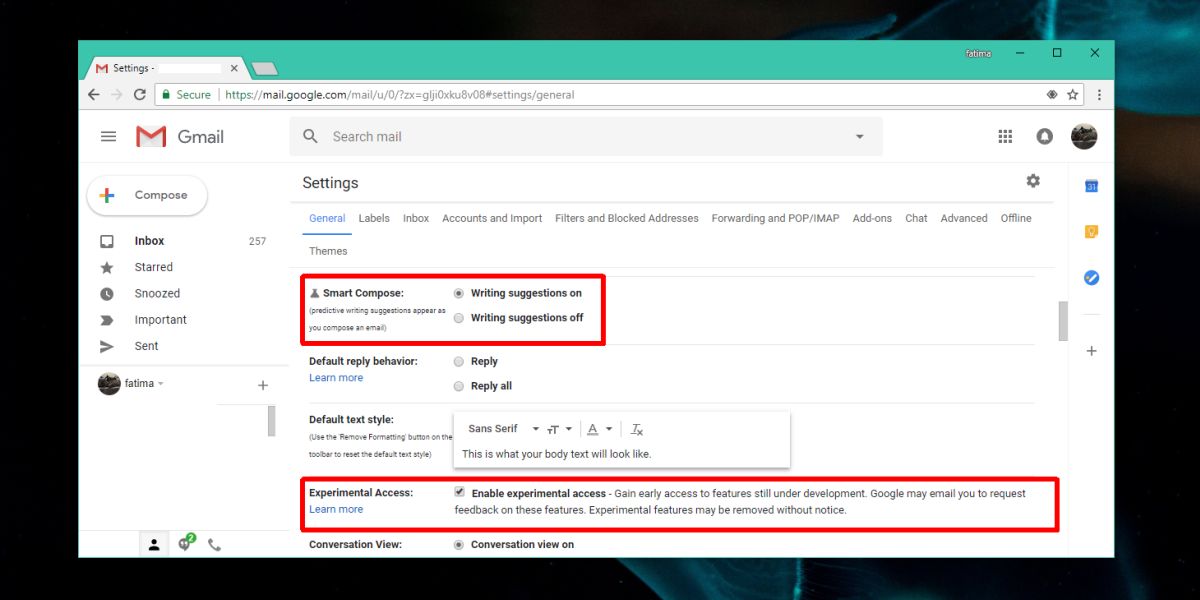
Task: Open the Gmail main menu hamburger
Action: [109, 137]
